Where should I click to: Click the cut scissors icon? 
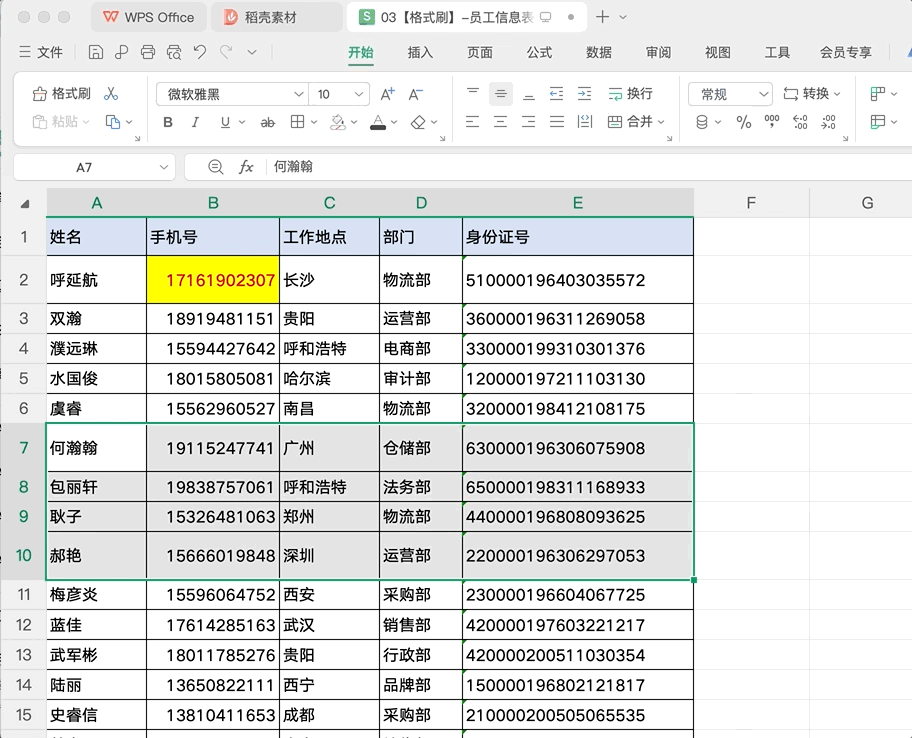111,94
